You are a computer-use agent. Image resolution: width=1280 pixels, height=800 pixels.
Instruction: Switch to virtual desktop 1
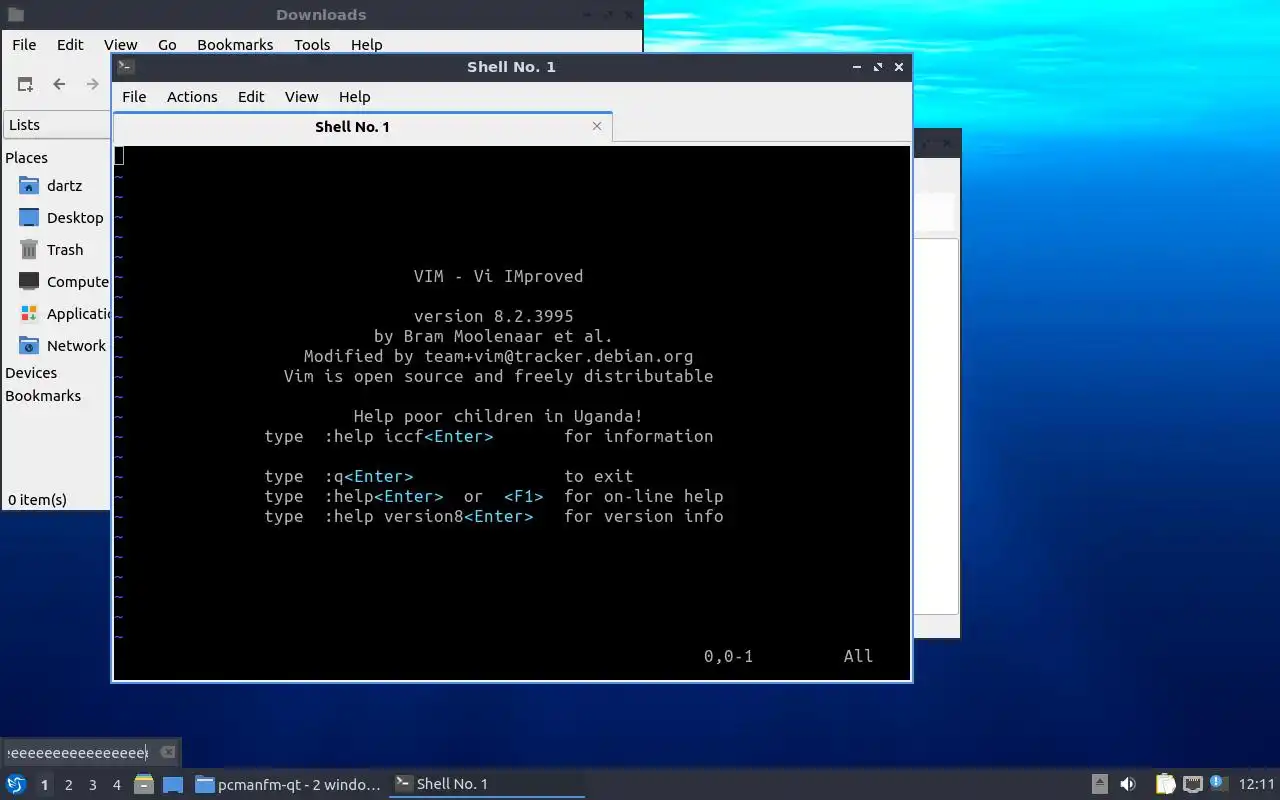tap(44, 785)
